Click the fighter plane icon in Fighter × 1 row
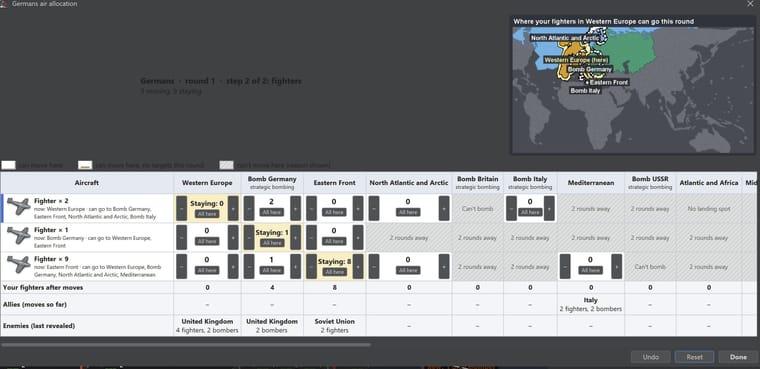The height and width of the screenshot is (369, 760). [19, 236]
